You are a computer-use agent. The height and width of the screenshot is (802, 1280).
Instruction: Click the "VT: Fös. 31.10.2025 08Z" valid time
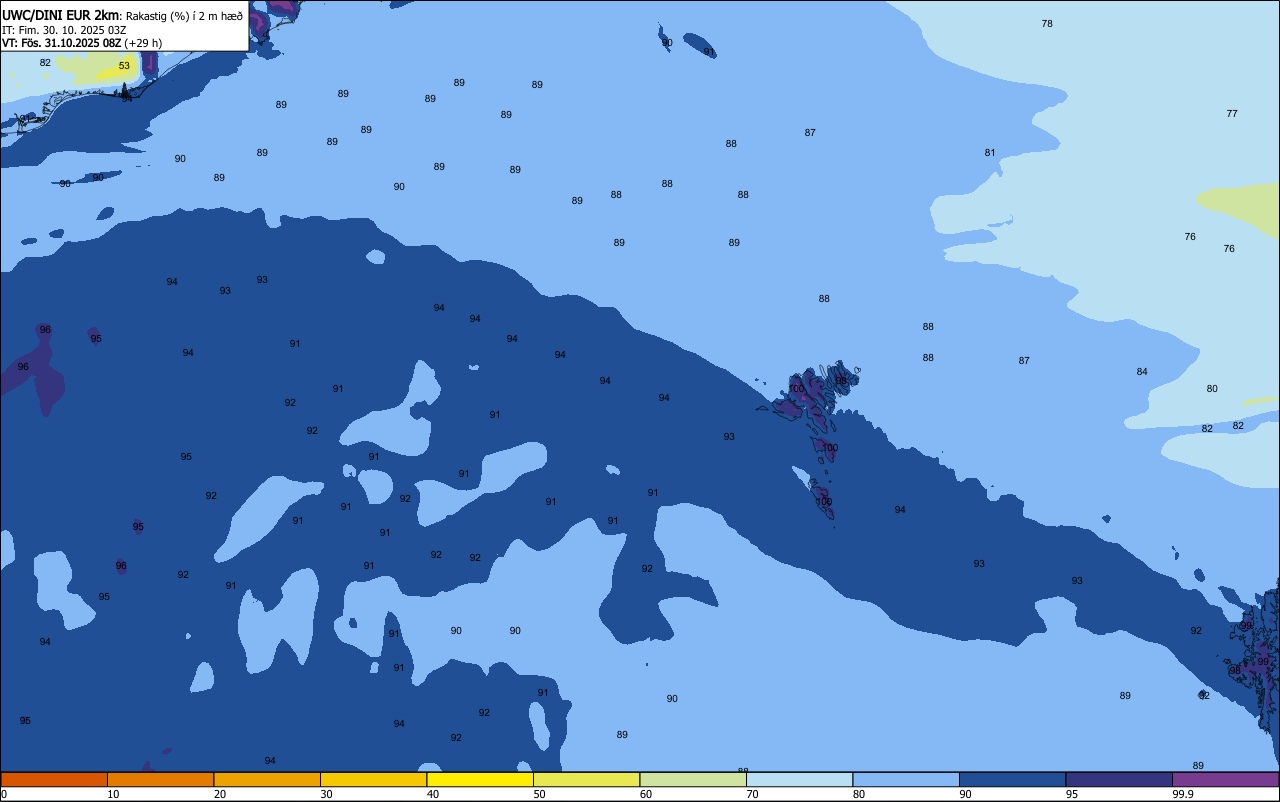(x=61, y=43)
